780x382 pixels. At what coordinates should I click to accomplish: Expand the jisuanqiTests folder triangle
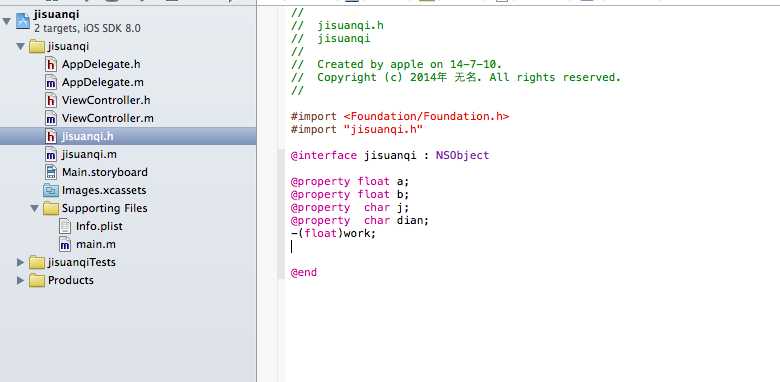(x=20, y=262)
